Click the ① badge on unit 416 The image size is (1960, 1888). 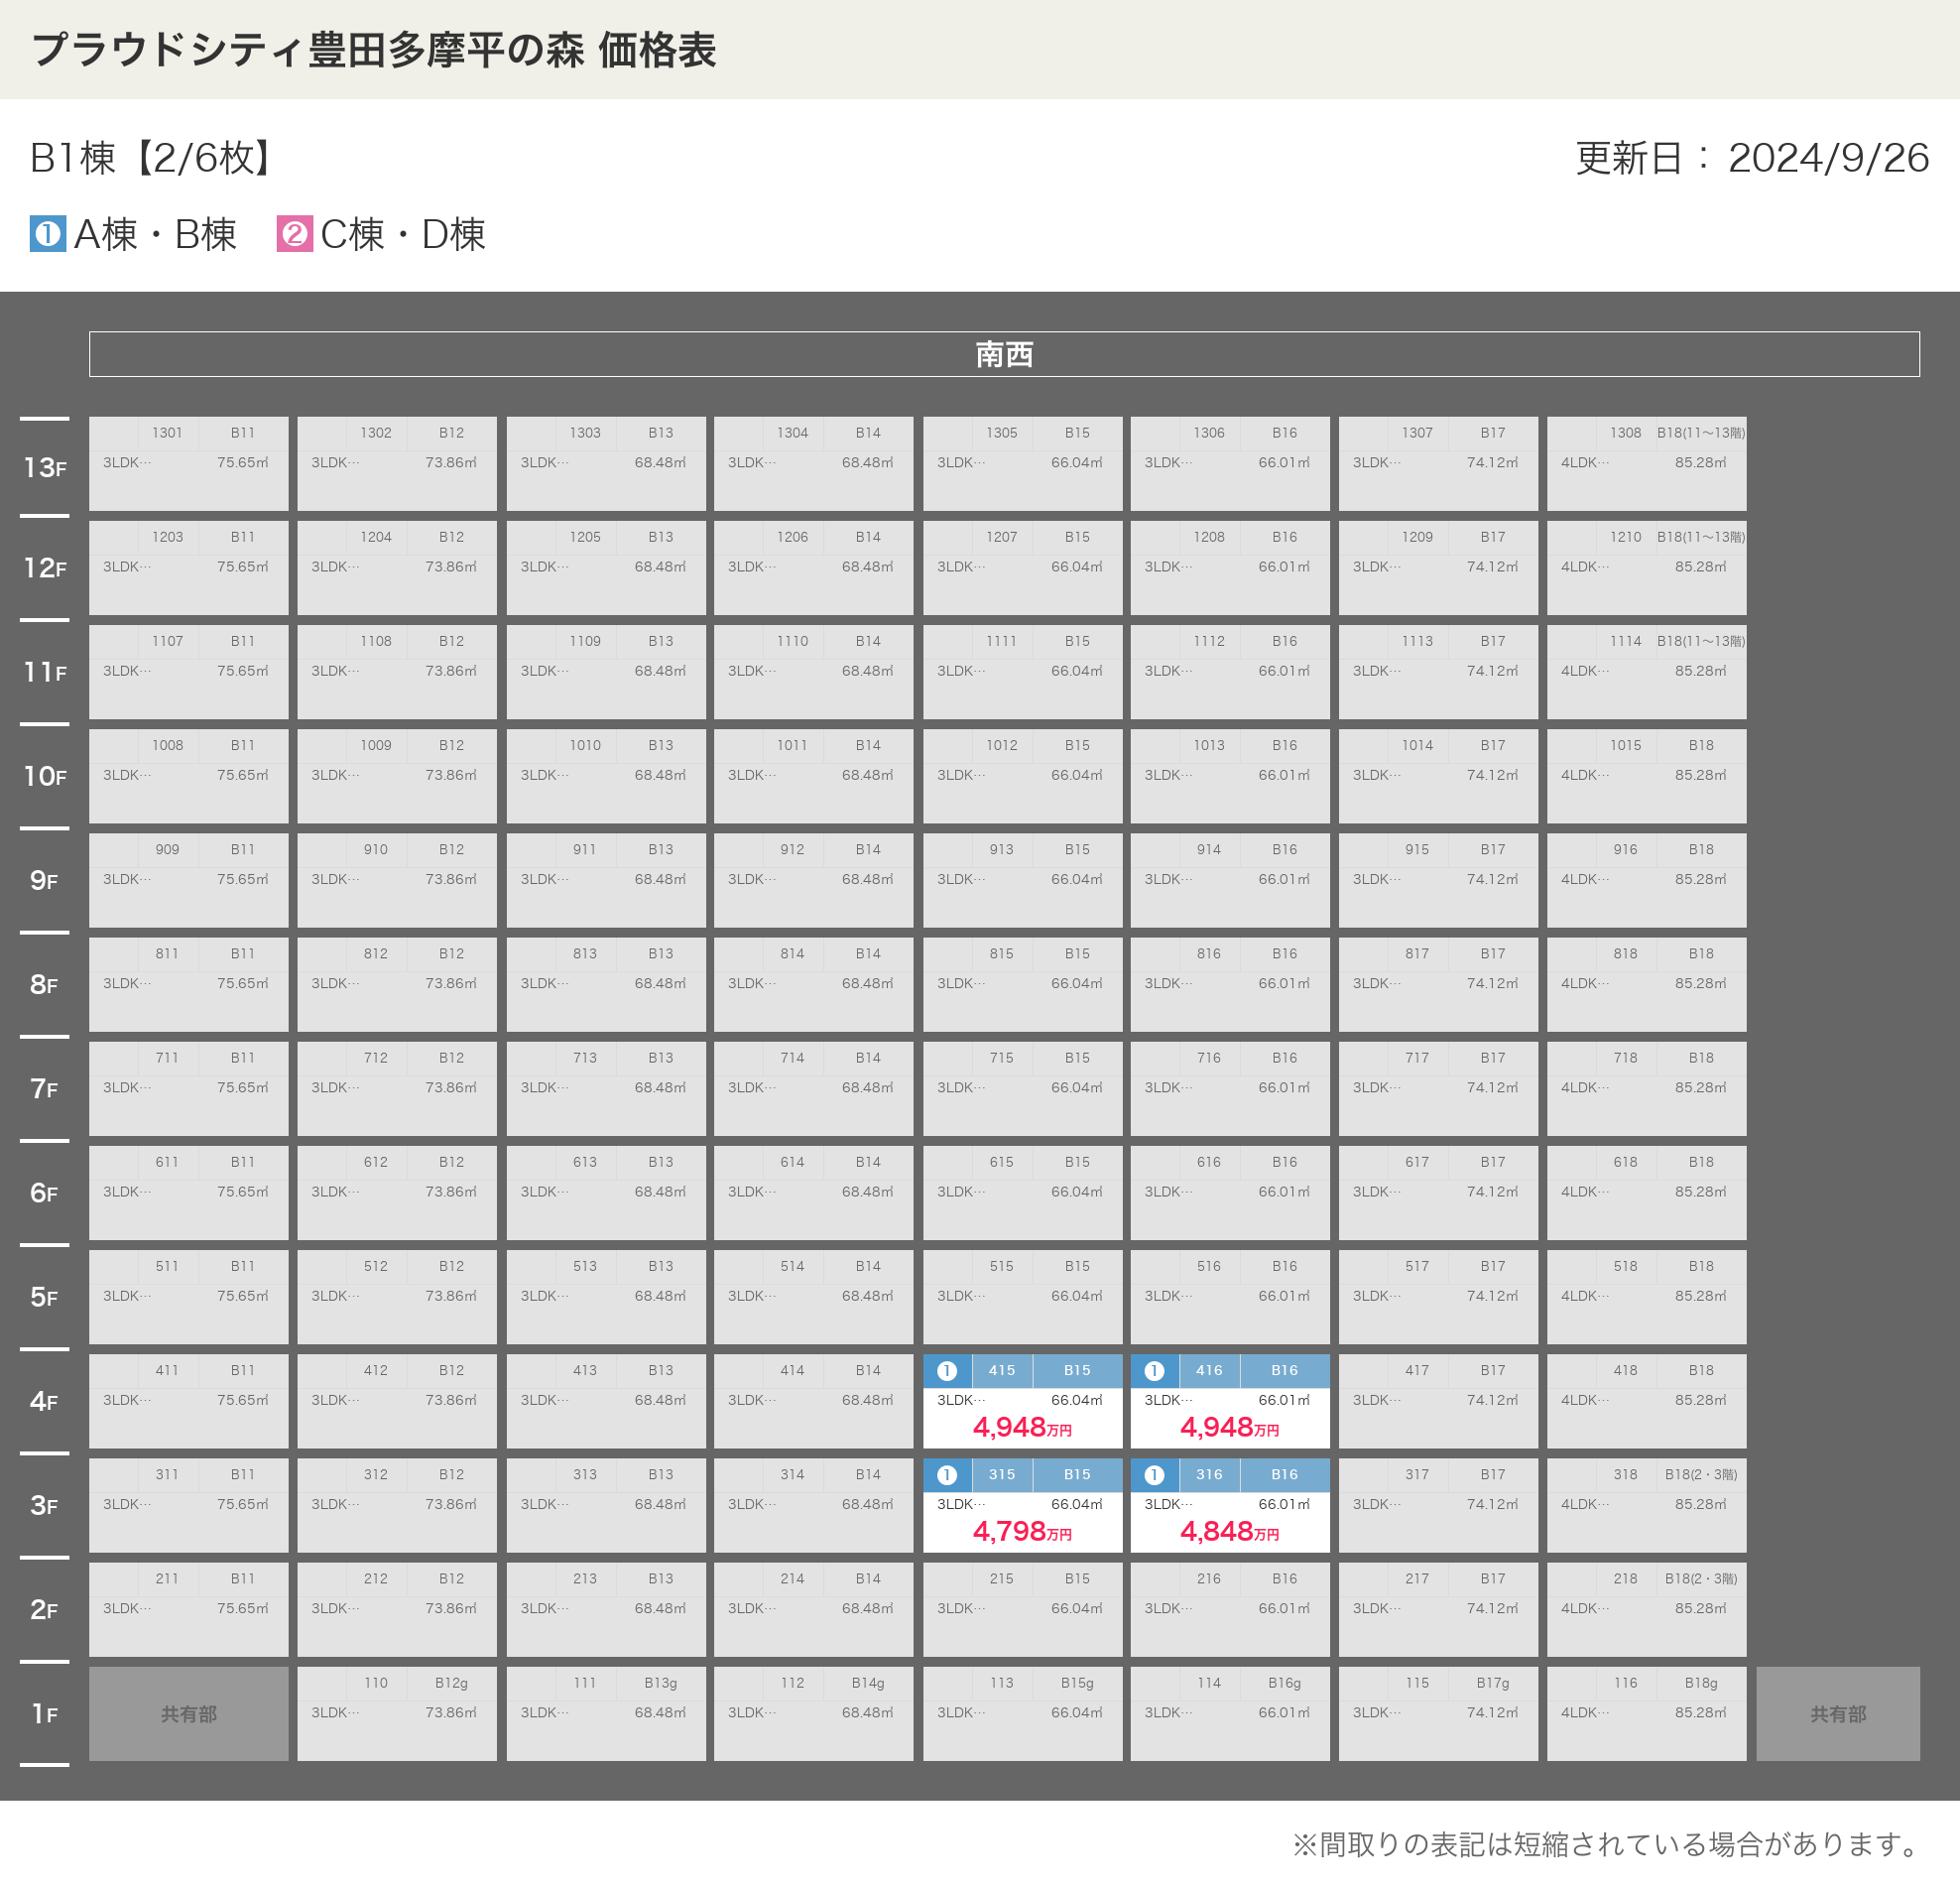1154,1371
